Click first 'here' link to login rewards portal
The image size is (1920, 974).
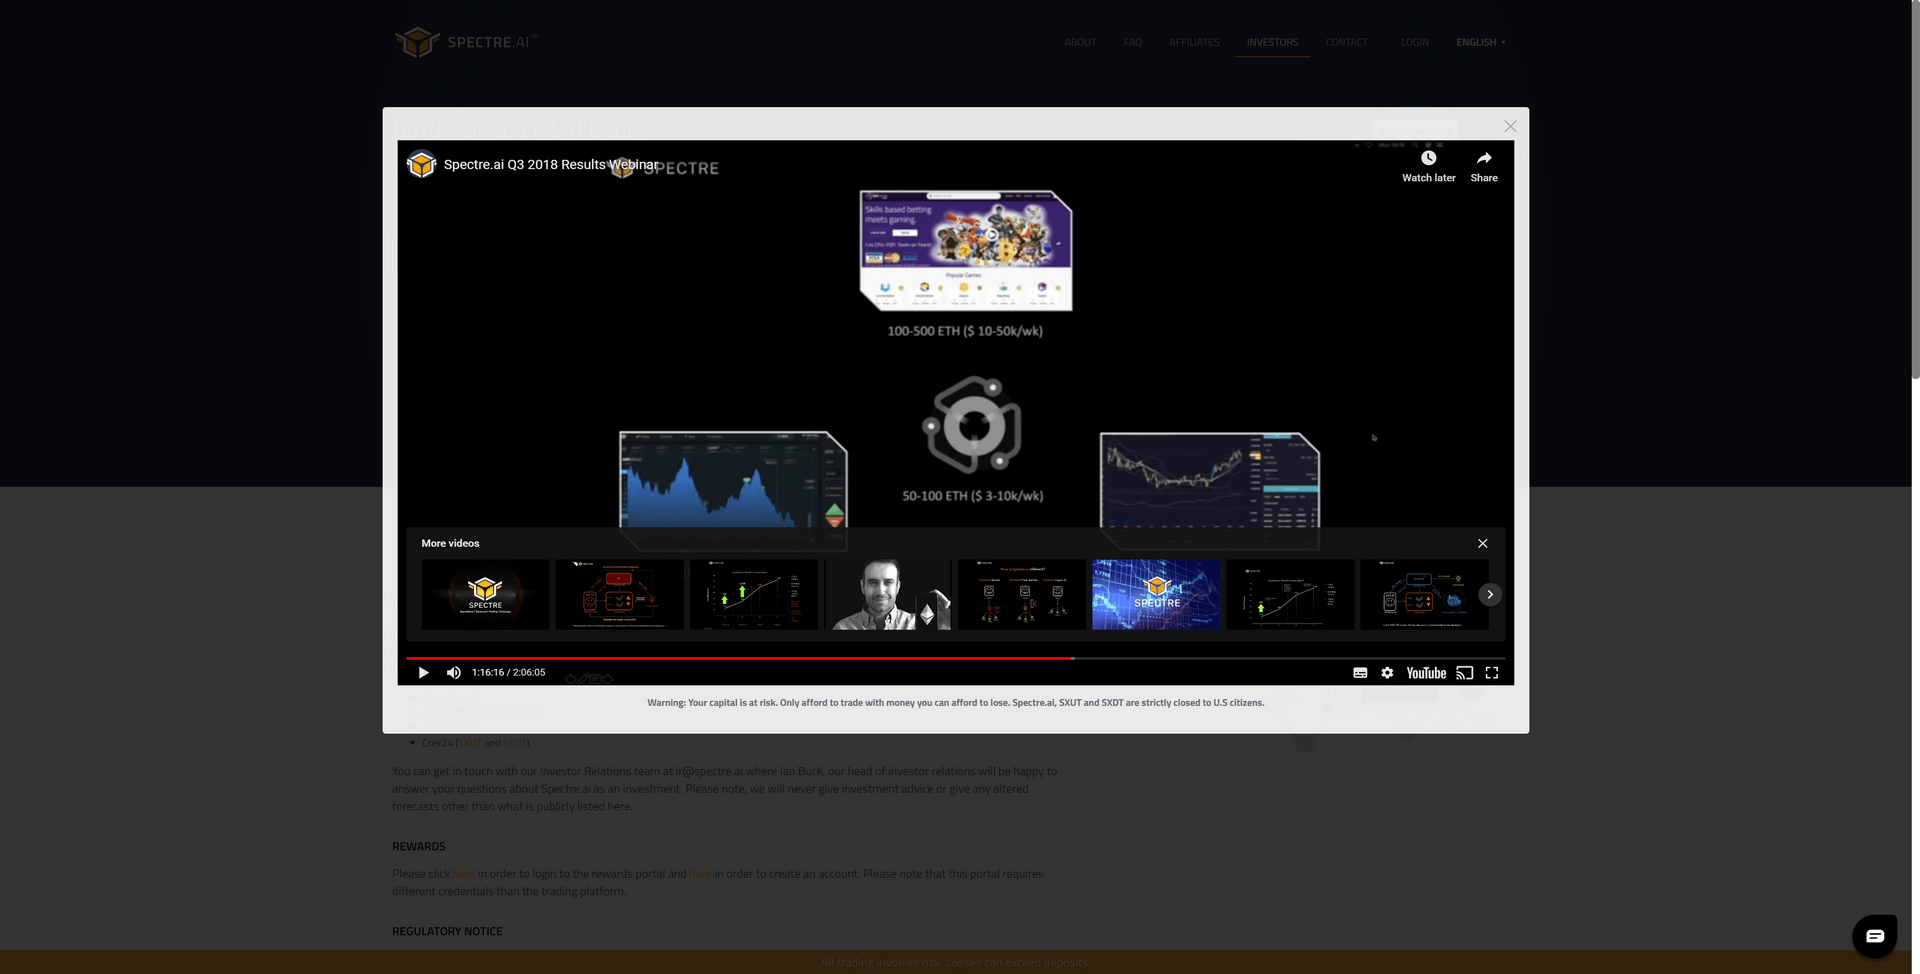tap(463, 874)
